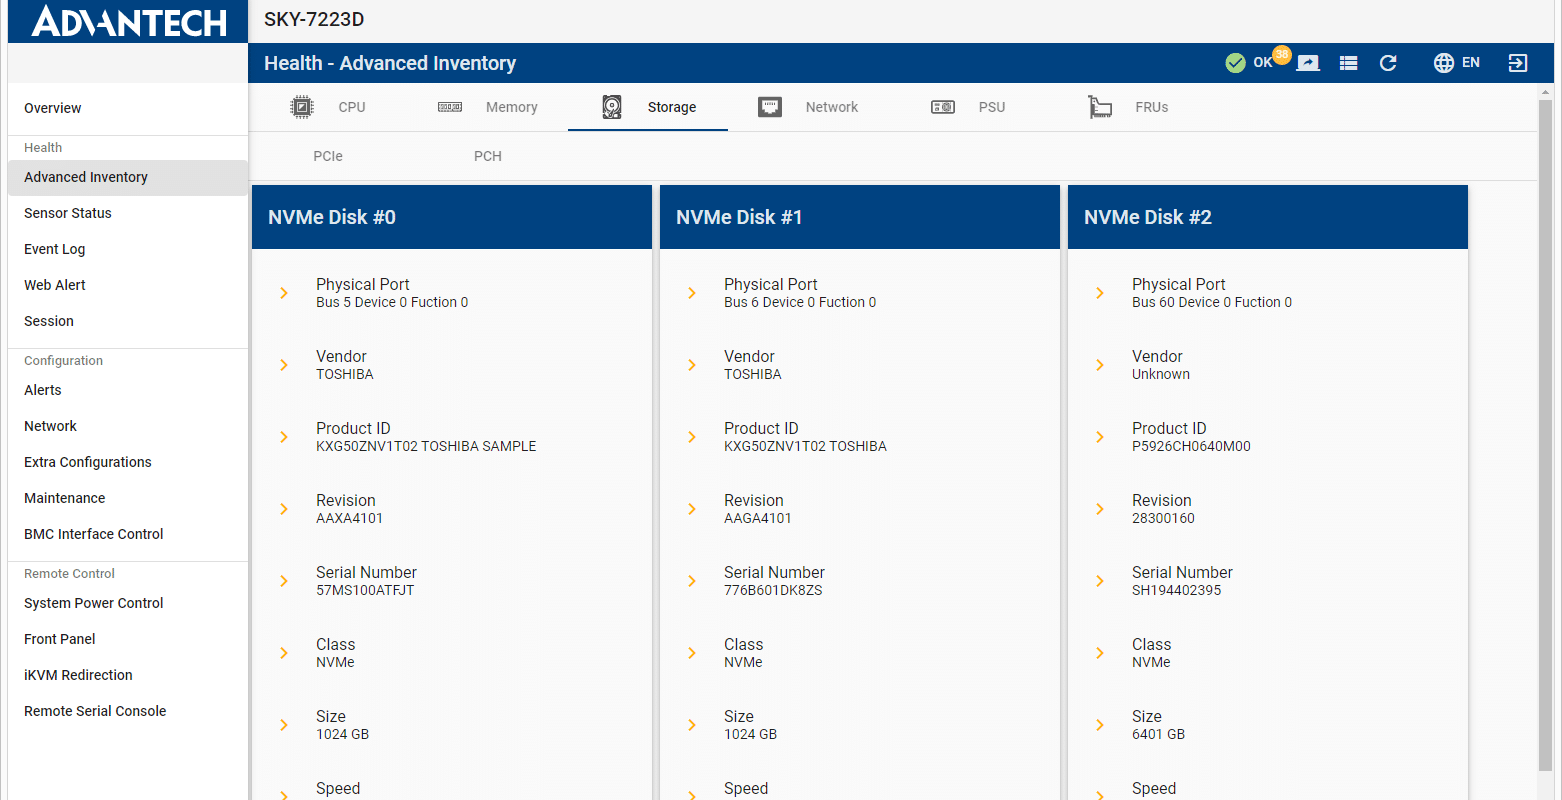This screenshot has width=1562, height=800.
Task: Click the NVMe Disk #1 card header
Action: tap(860, 217)
